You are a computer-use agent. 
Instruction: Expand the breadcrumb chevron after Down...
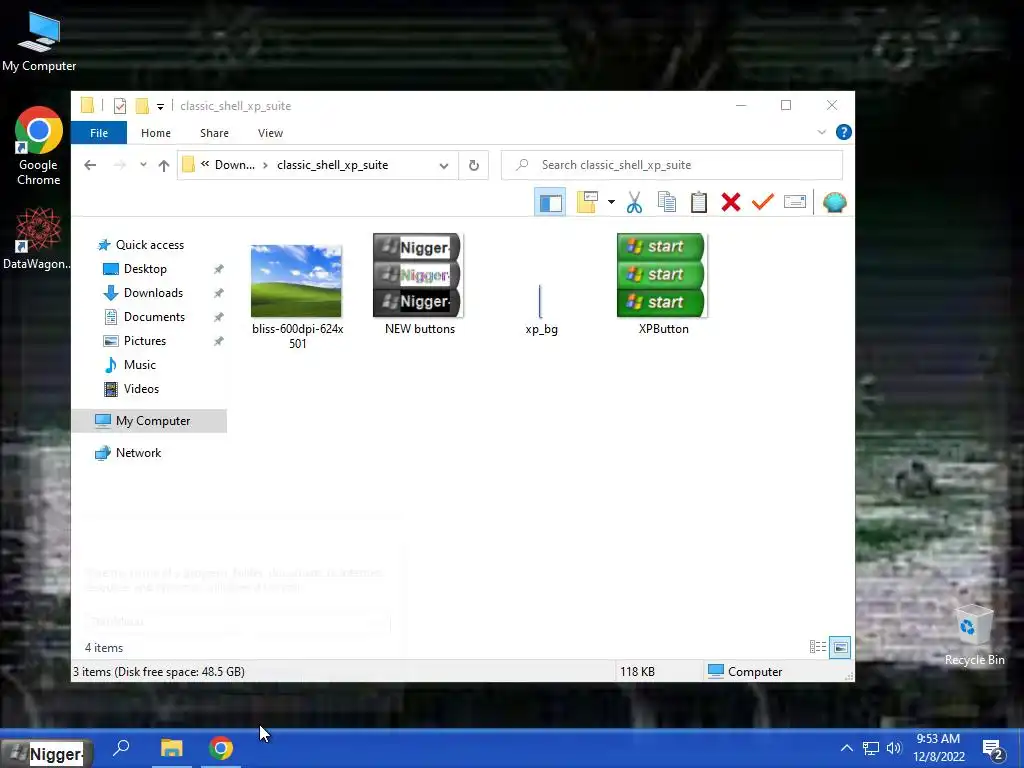pos(266,165)
